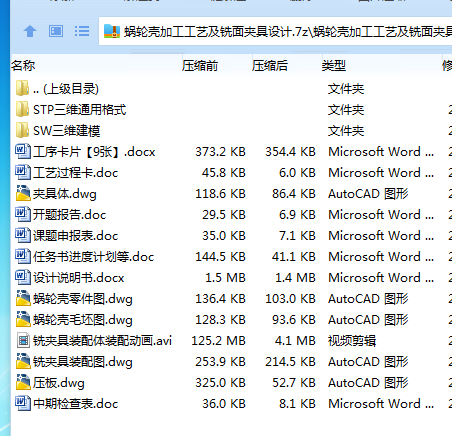Select the AutoCAD icon of 夹具体.dwg
452x436 pixels.
23,193
